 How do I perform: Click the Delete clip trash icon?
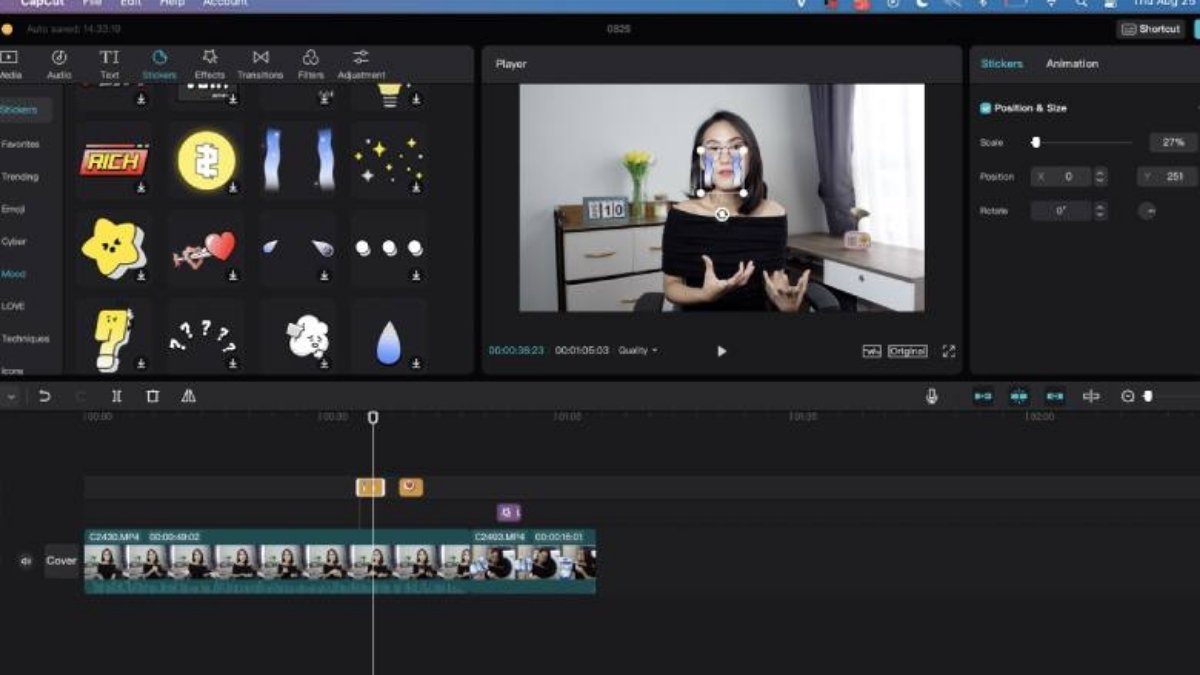click(x=152, y=396)
